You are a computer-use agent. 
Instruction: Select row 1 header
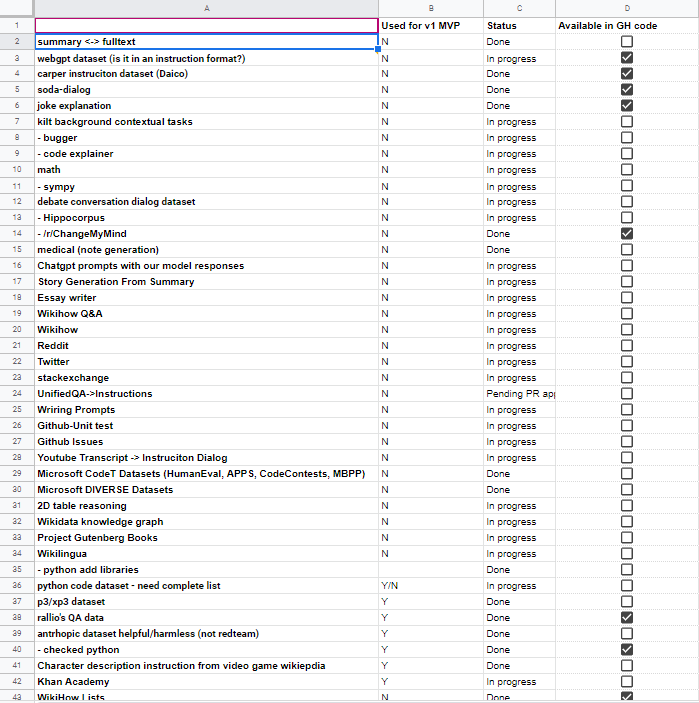point(17,26)
